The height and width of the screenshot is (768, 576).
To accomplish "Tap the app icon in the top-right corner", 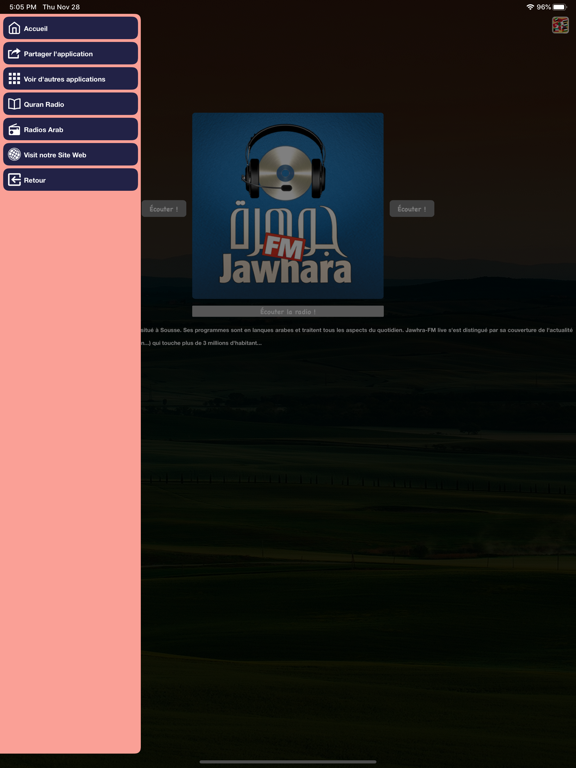I will (x=560, y=25).
